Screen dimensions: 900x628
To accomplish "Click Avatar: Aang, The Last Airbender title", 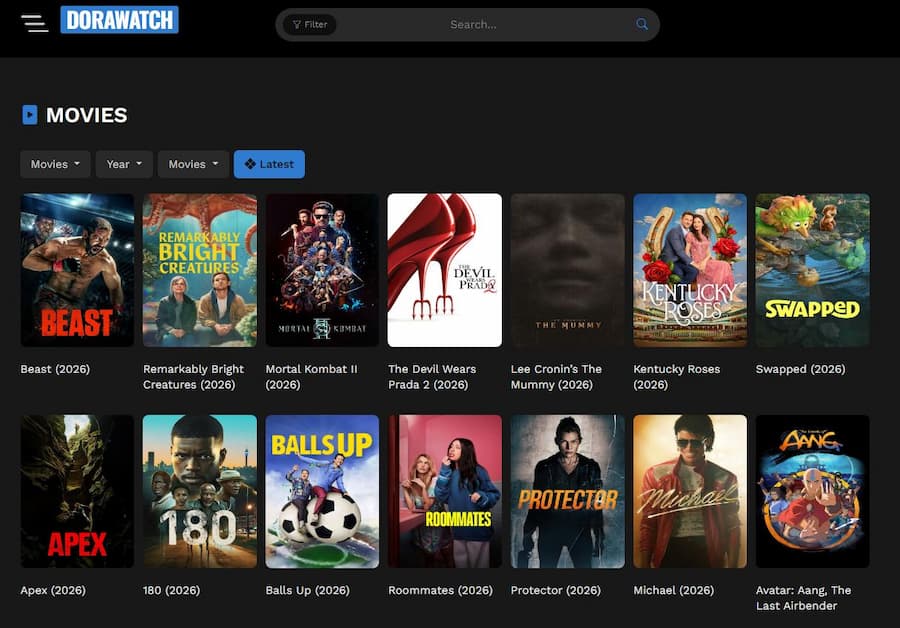I will pos(804,598).
